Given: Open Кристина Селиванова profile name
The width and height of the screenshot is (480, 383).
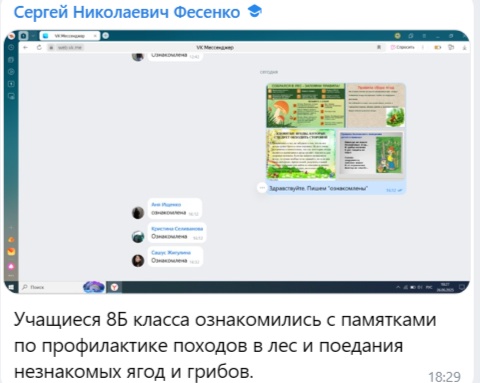Looking at the screenshot, I should (177, 229).
